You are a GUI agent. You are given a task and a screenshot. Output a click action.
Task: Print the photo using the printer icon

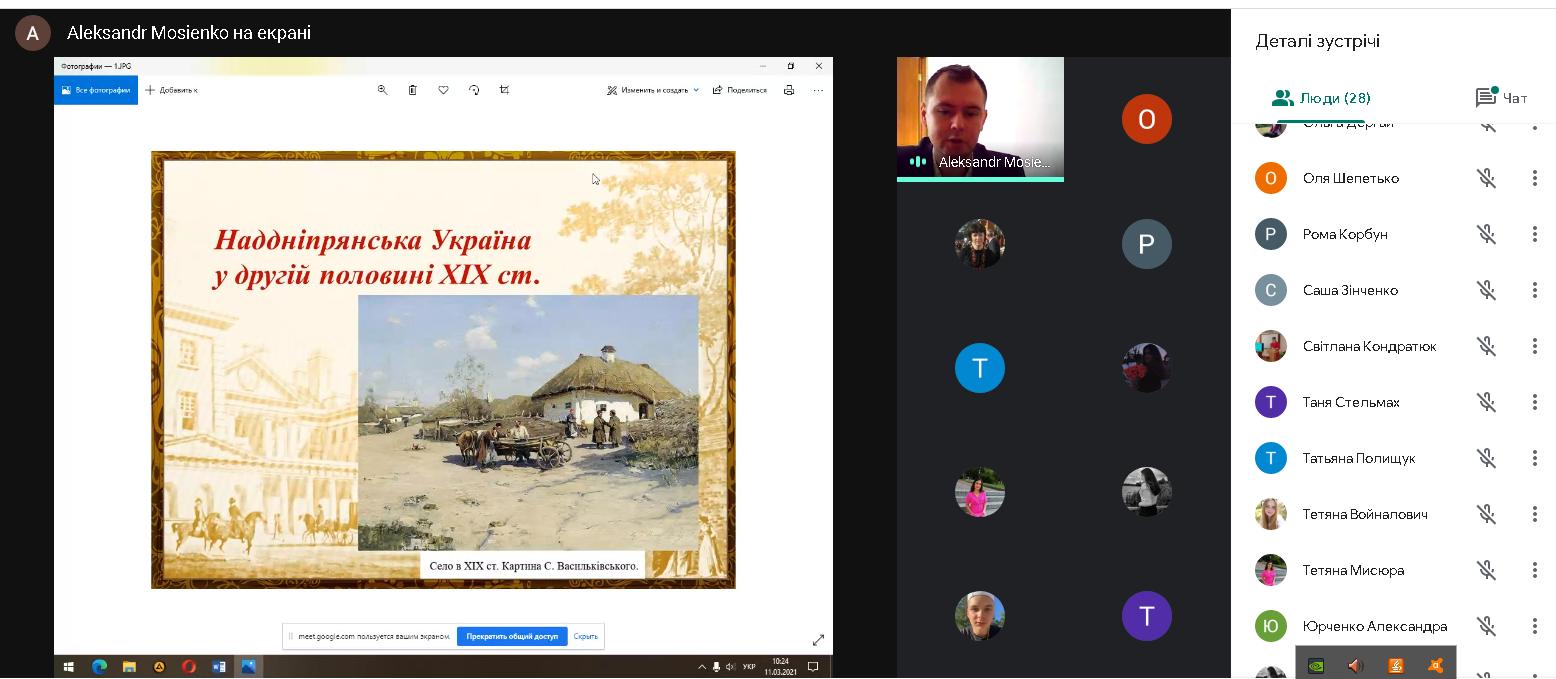789,90
